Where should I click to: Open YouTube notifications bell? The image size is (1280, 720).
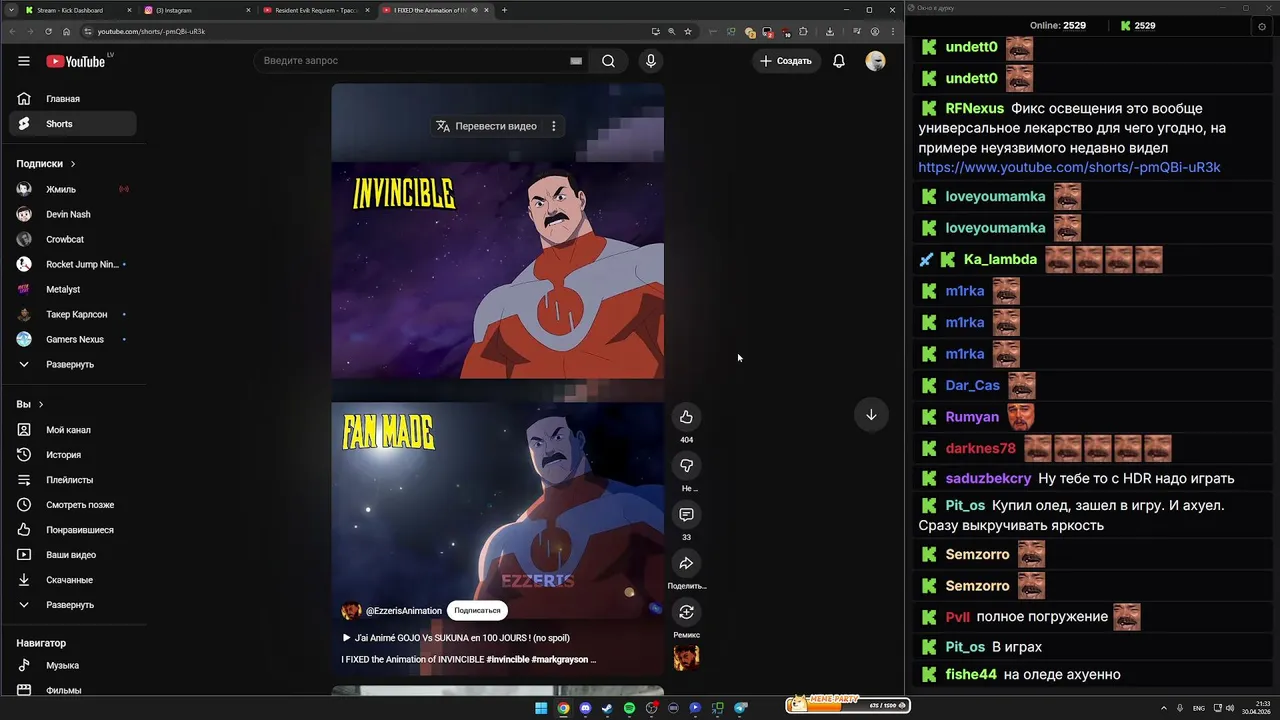coord(839,61)
